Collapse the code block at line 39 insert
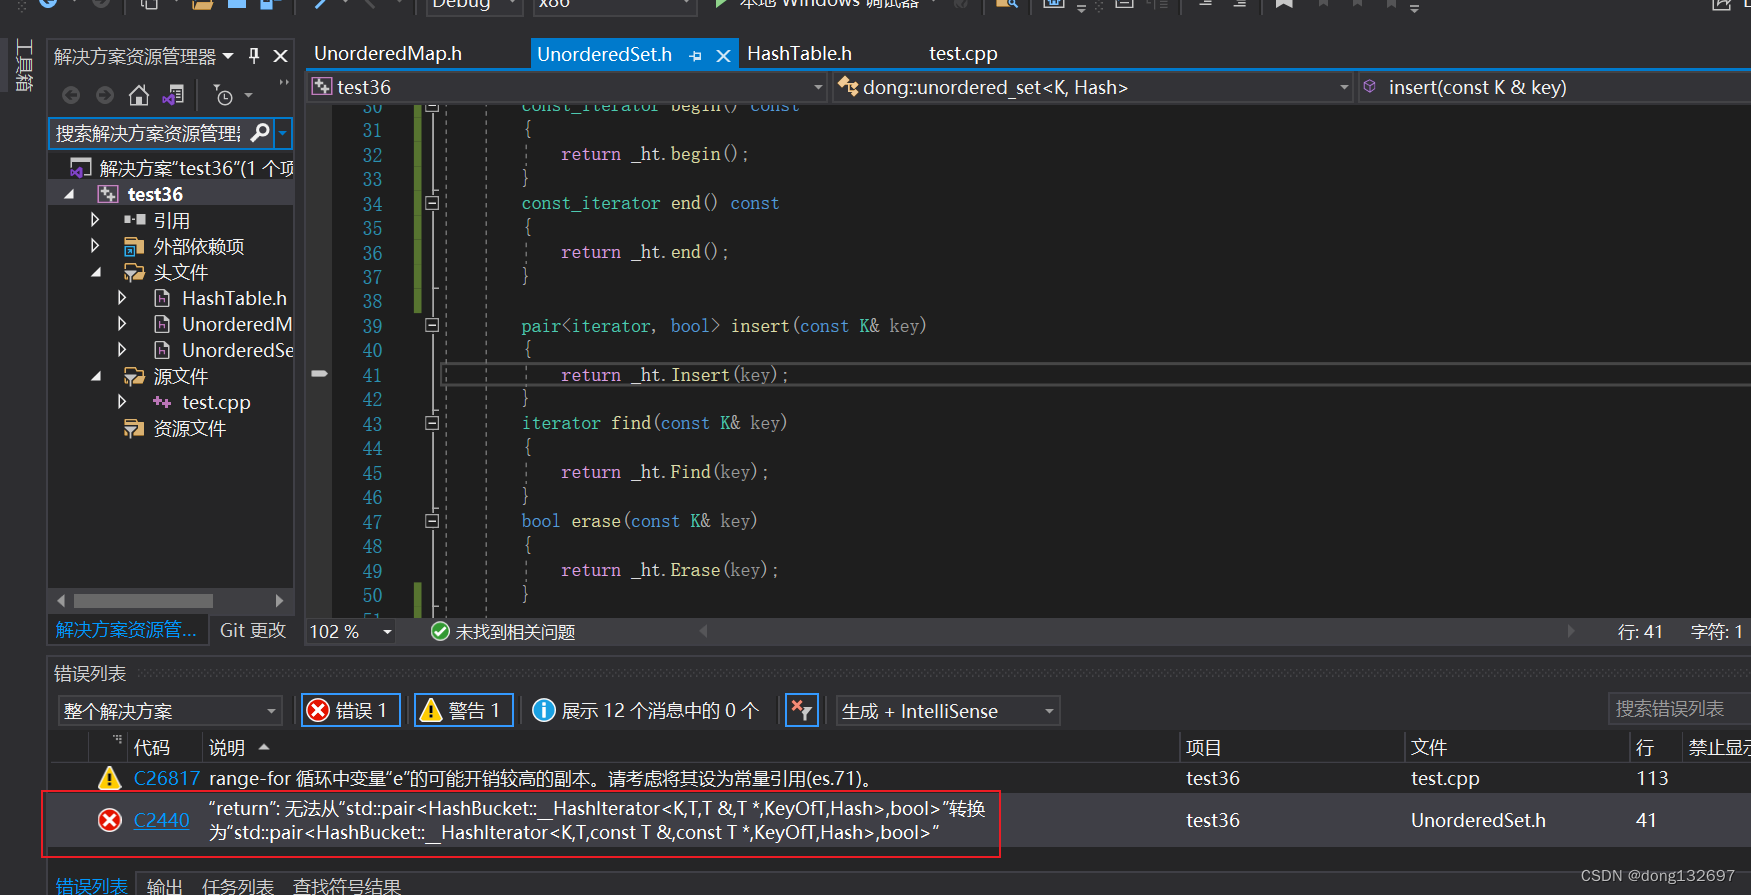 [432, 325]
